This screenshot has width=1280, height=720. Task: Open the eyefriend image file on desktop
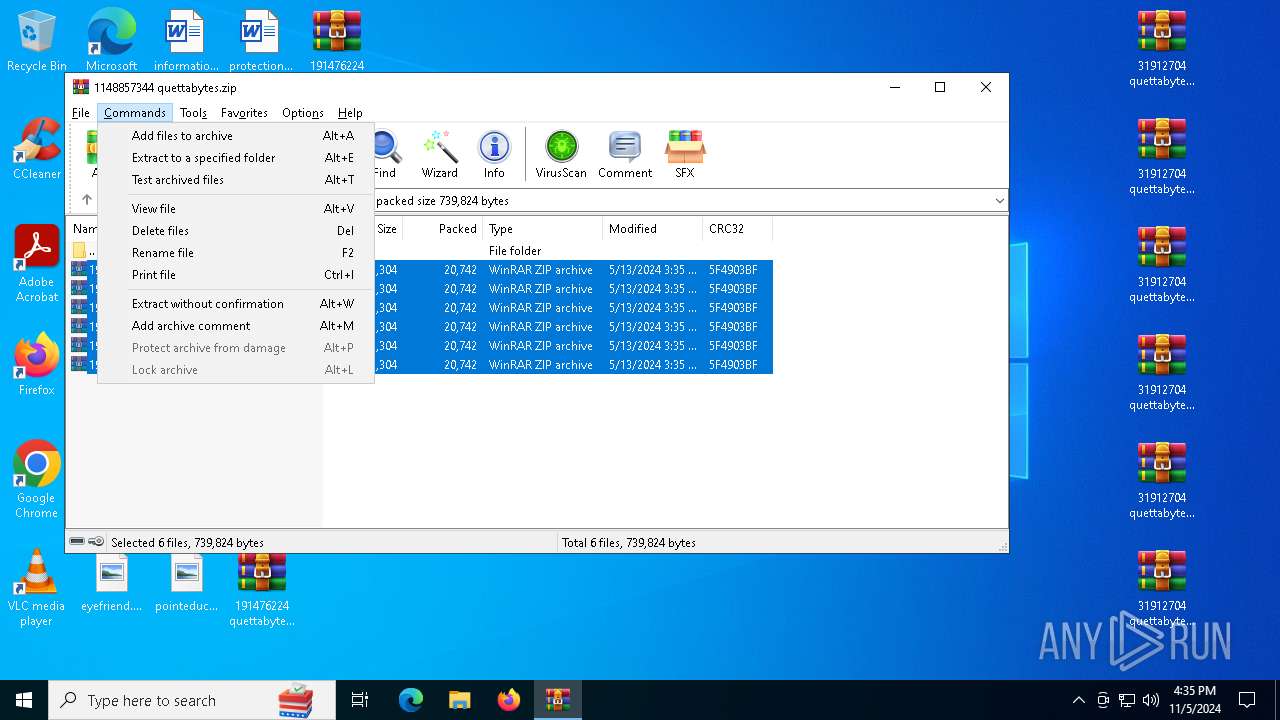[x=111, y=582]
